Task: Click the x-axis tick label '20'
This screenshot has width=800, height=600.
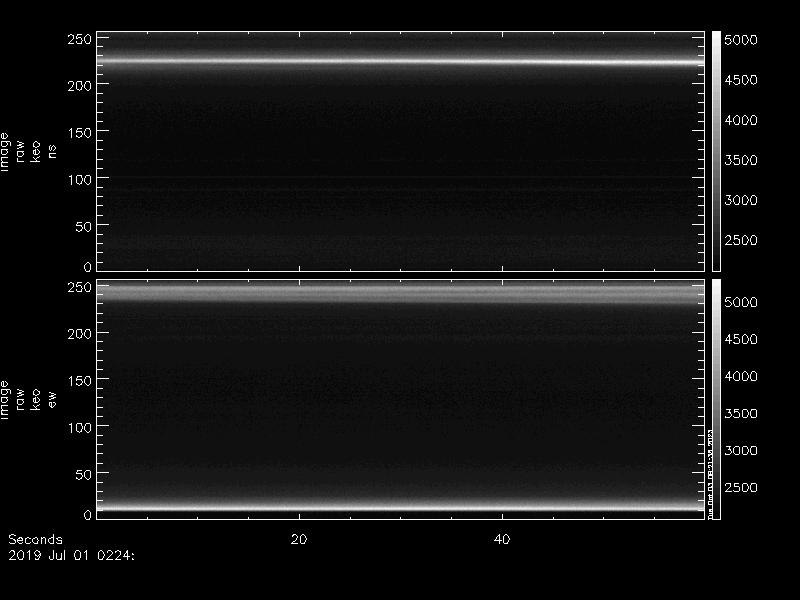Action: [299, 539]
